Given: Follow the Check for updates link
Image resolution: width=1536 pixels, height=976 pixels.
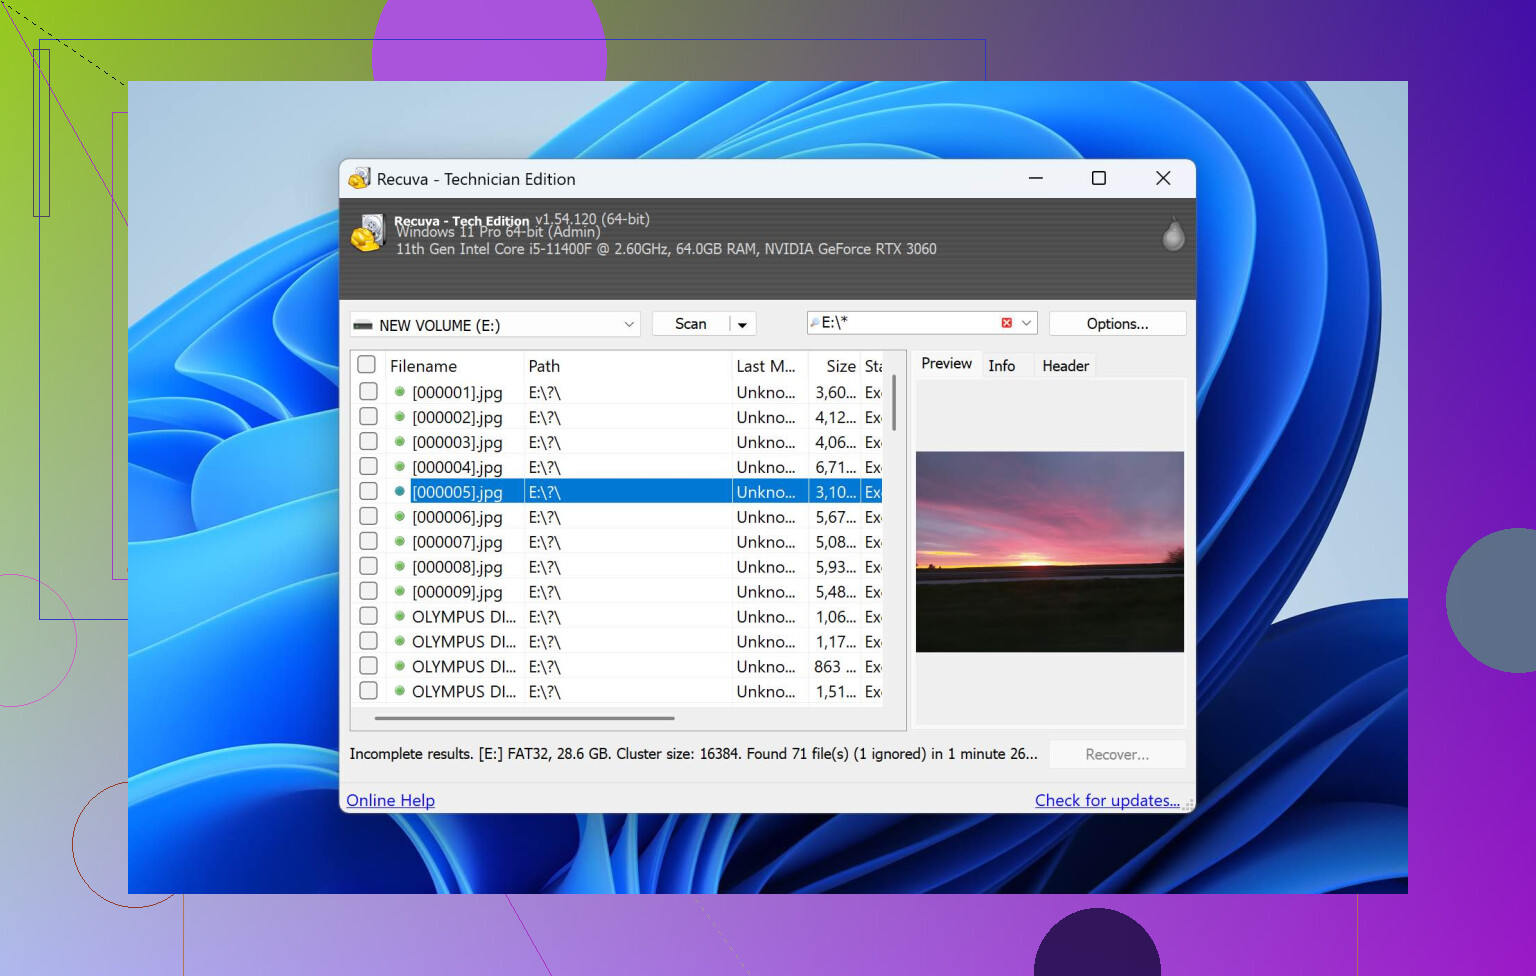Looking at the screenshot, I should click(x=1106, y=800).
